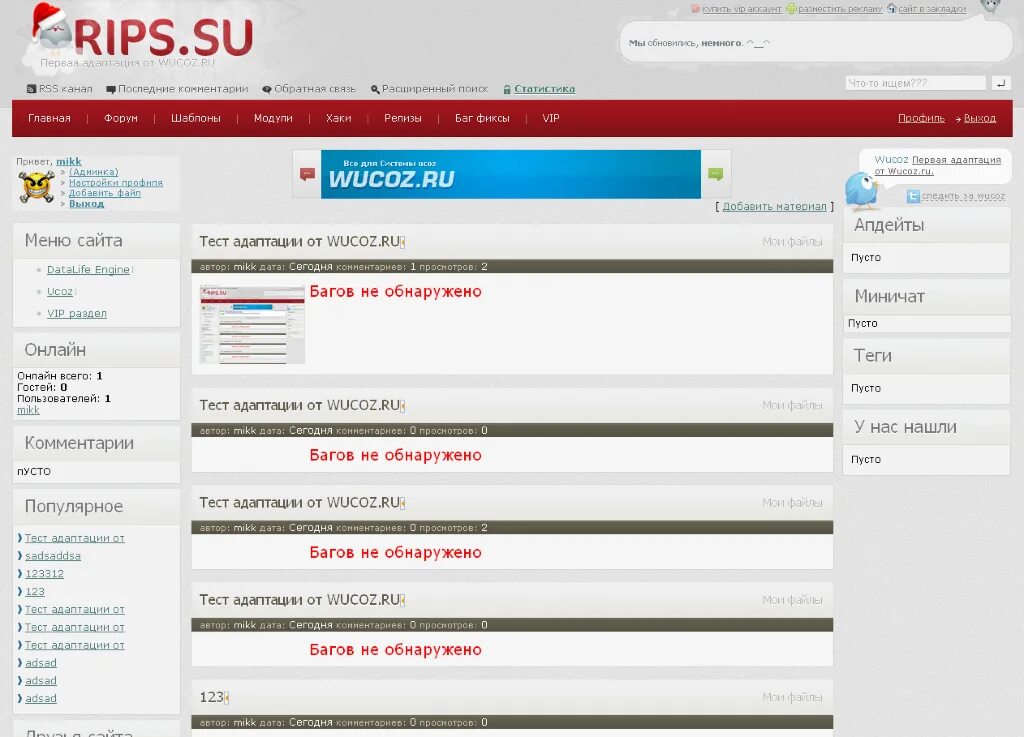Click the разместить рекламу link

840,8
